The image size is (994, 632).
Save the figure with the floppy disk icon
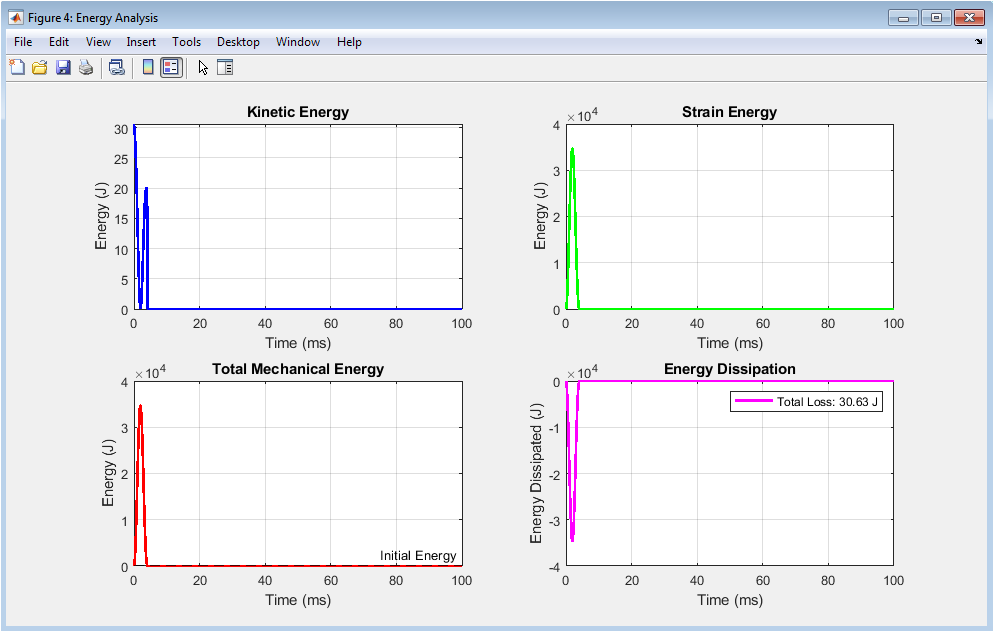63,68
